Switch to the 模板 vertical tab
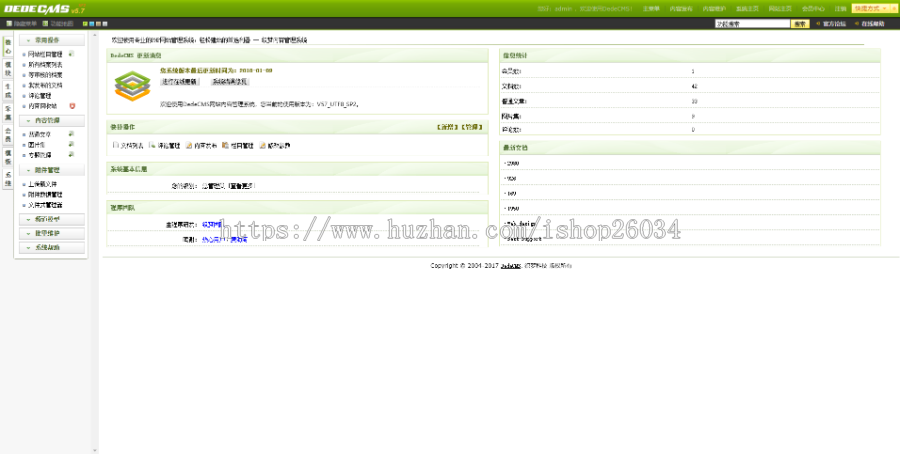The width and height of the screenshot is (900, 454). (x=8, y=157)
